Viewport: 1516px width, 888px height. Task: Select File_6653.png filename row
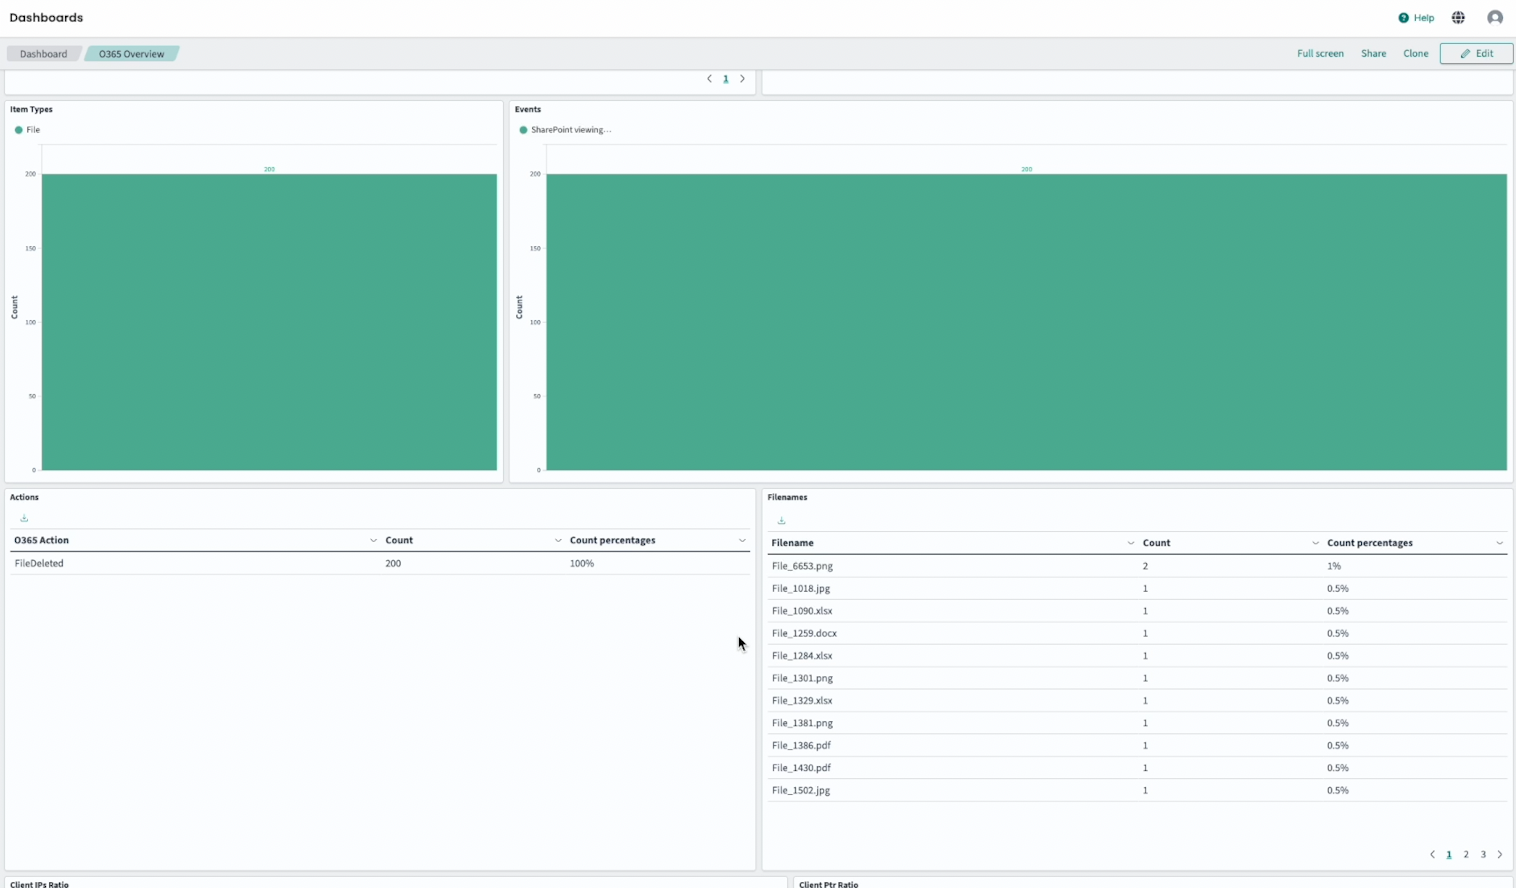(x=1137, y=566)
